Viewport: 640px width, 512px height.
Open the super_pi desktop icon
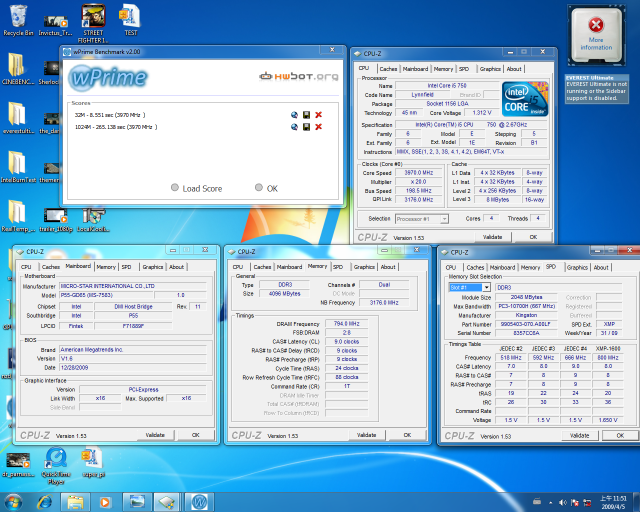click(x=93, y=462)
